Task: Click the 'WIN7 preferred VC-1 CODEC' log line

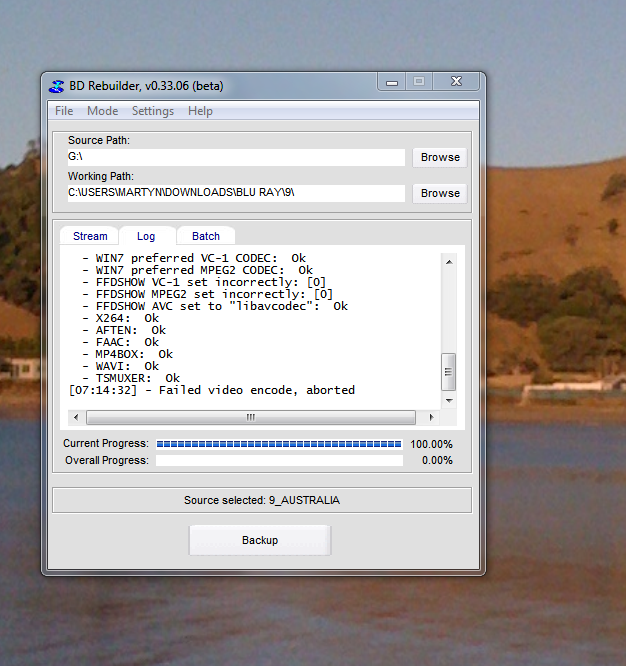Action: (194, 258)
